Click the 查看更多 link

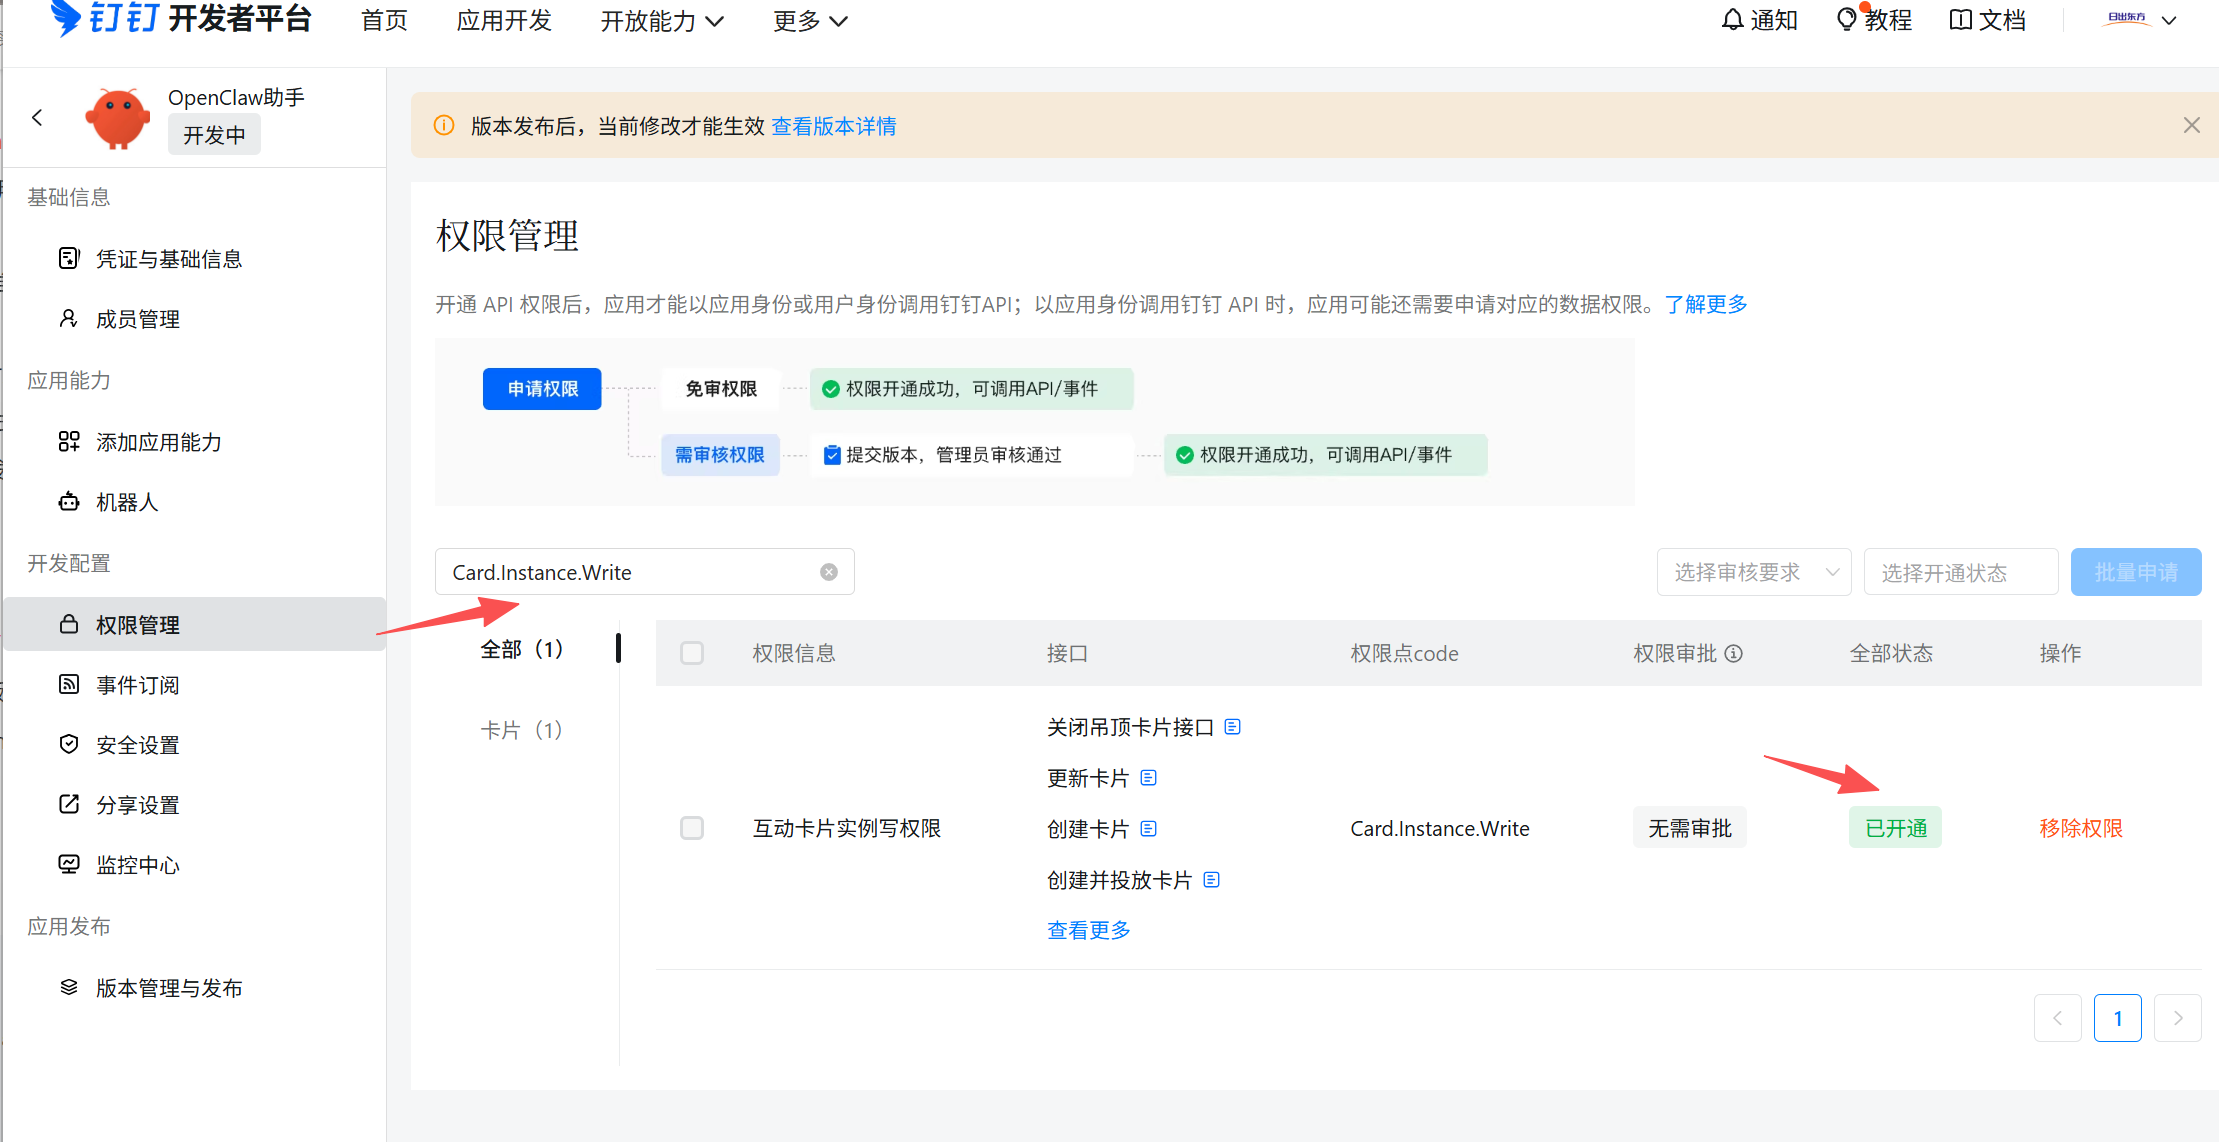[x=1089, y=930]
